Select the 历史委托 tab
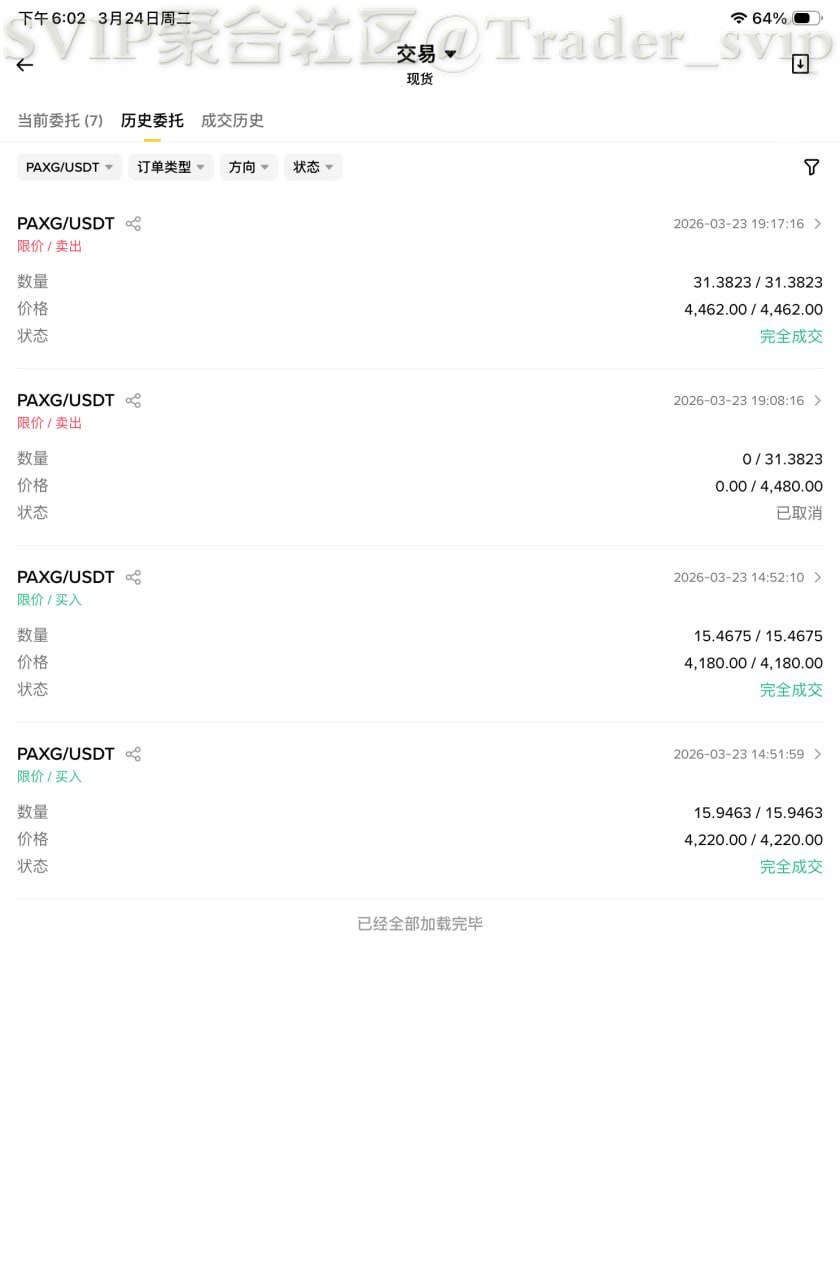This screenshot has width=840, height=1280. [x=152, y=121]
